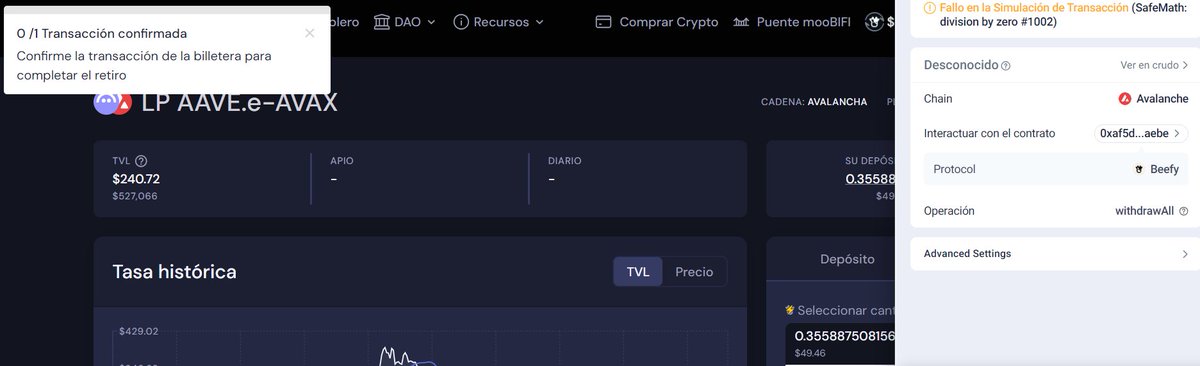1200x366 pixels.
Task: Open Puente mooBIFI bridge page
Action: click(793, 22)
